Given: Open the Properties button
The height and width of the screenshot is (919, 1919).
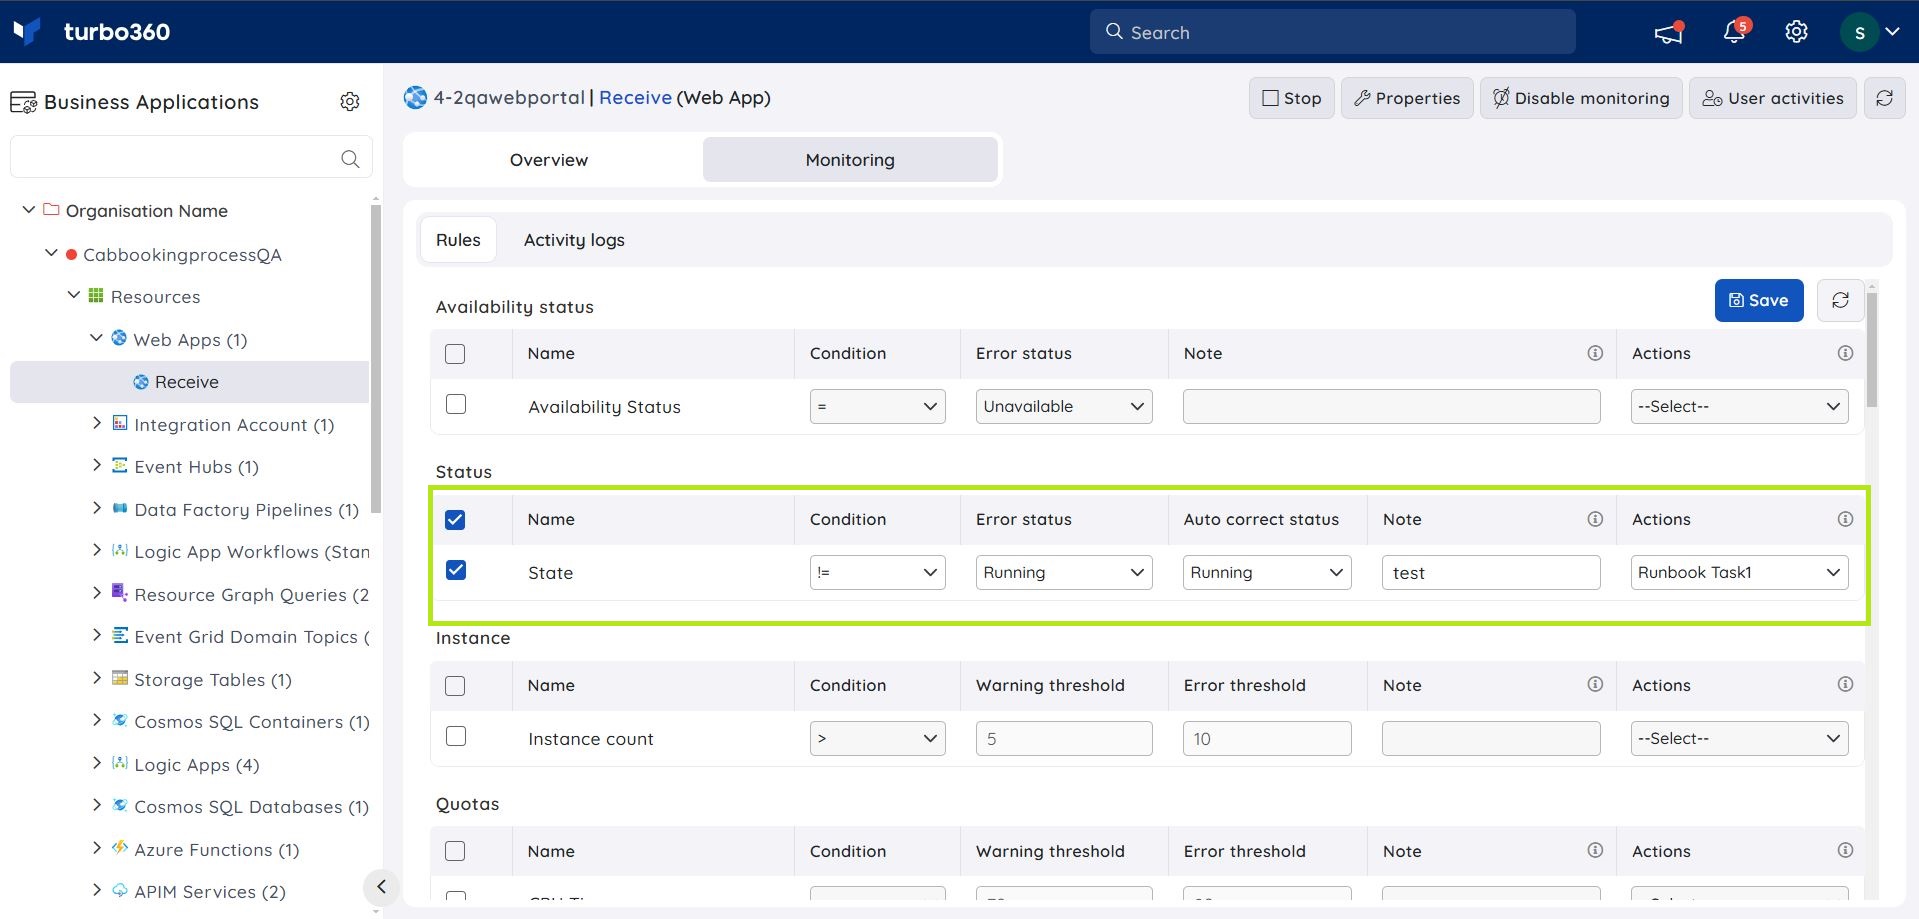Looking at the screenshot, I should tap(1407, 98).
